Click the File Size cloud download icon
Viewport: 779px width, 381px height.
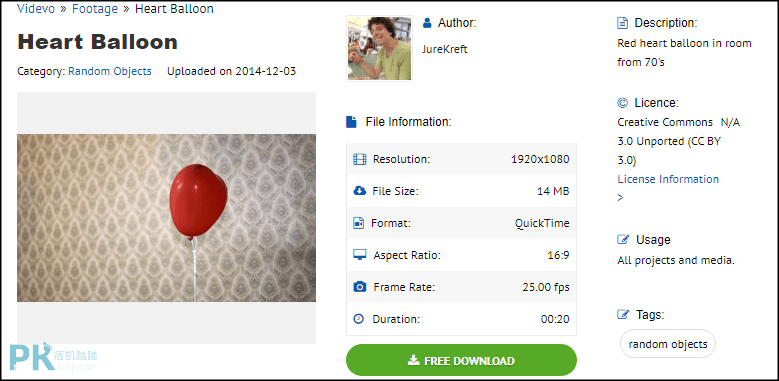point(359,191)
